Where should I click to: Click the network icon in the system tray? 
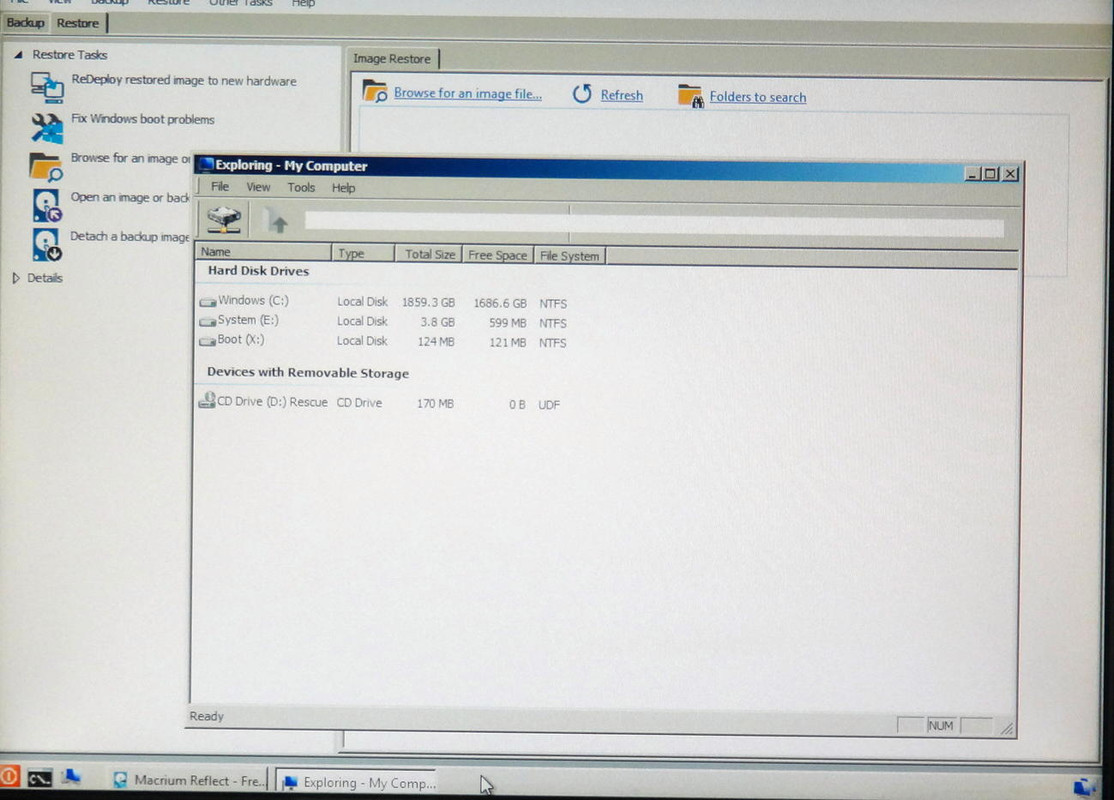coord(1085,787)
